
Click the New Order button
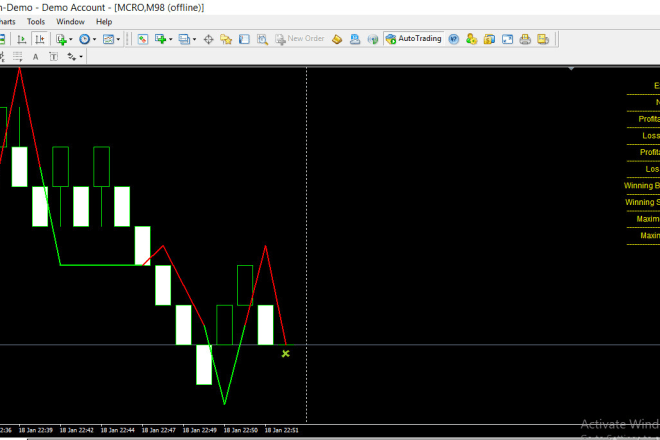[298, 39]
